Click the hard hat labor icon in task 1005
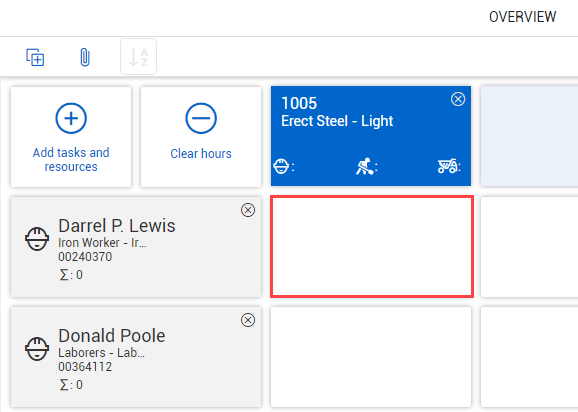 click(x=281, y=166)
